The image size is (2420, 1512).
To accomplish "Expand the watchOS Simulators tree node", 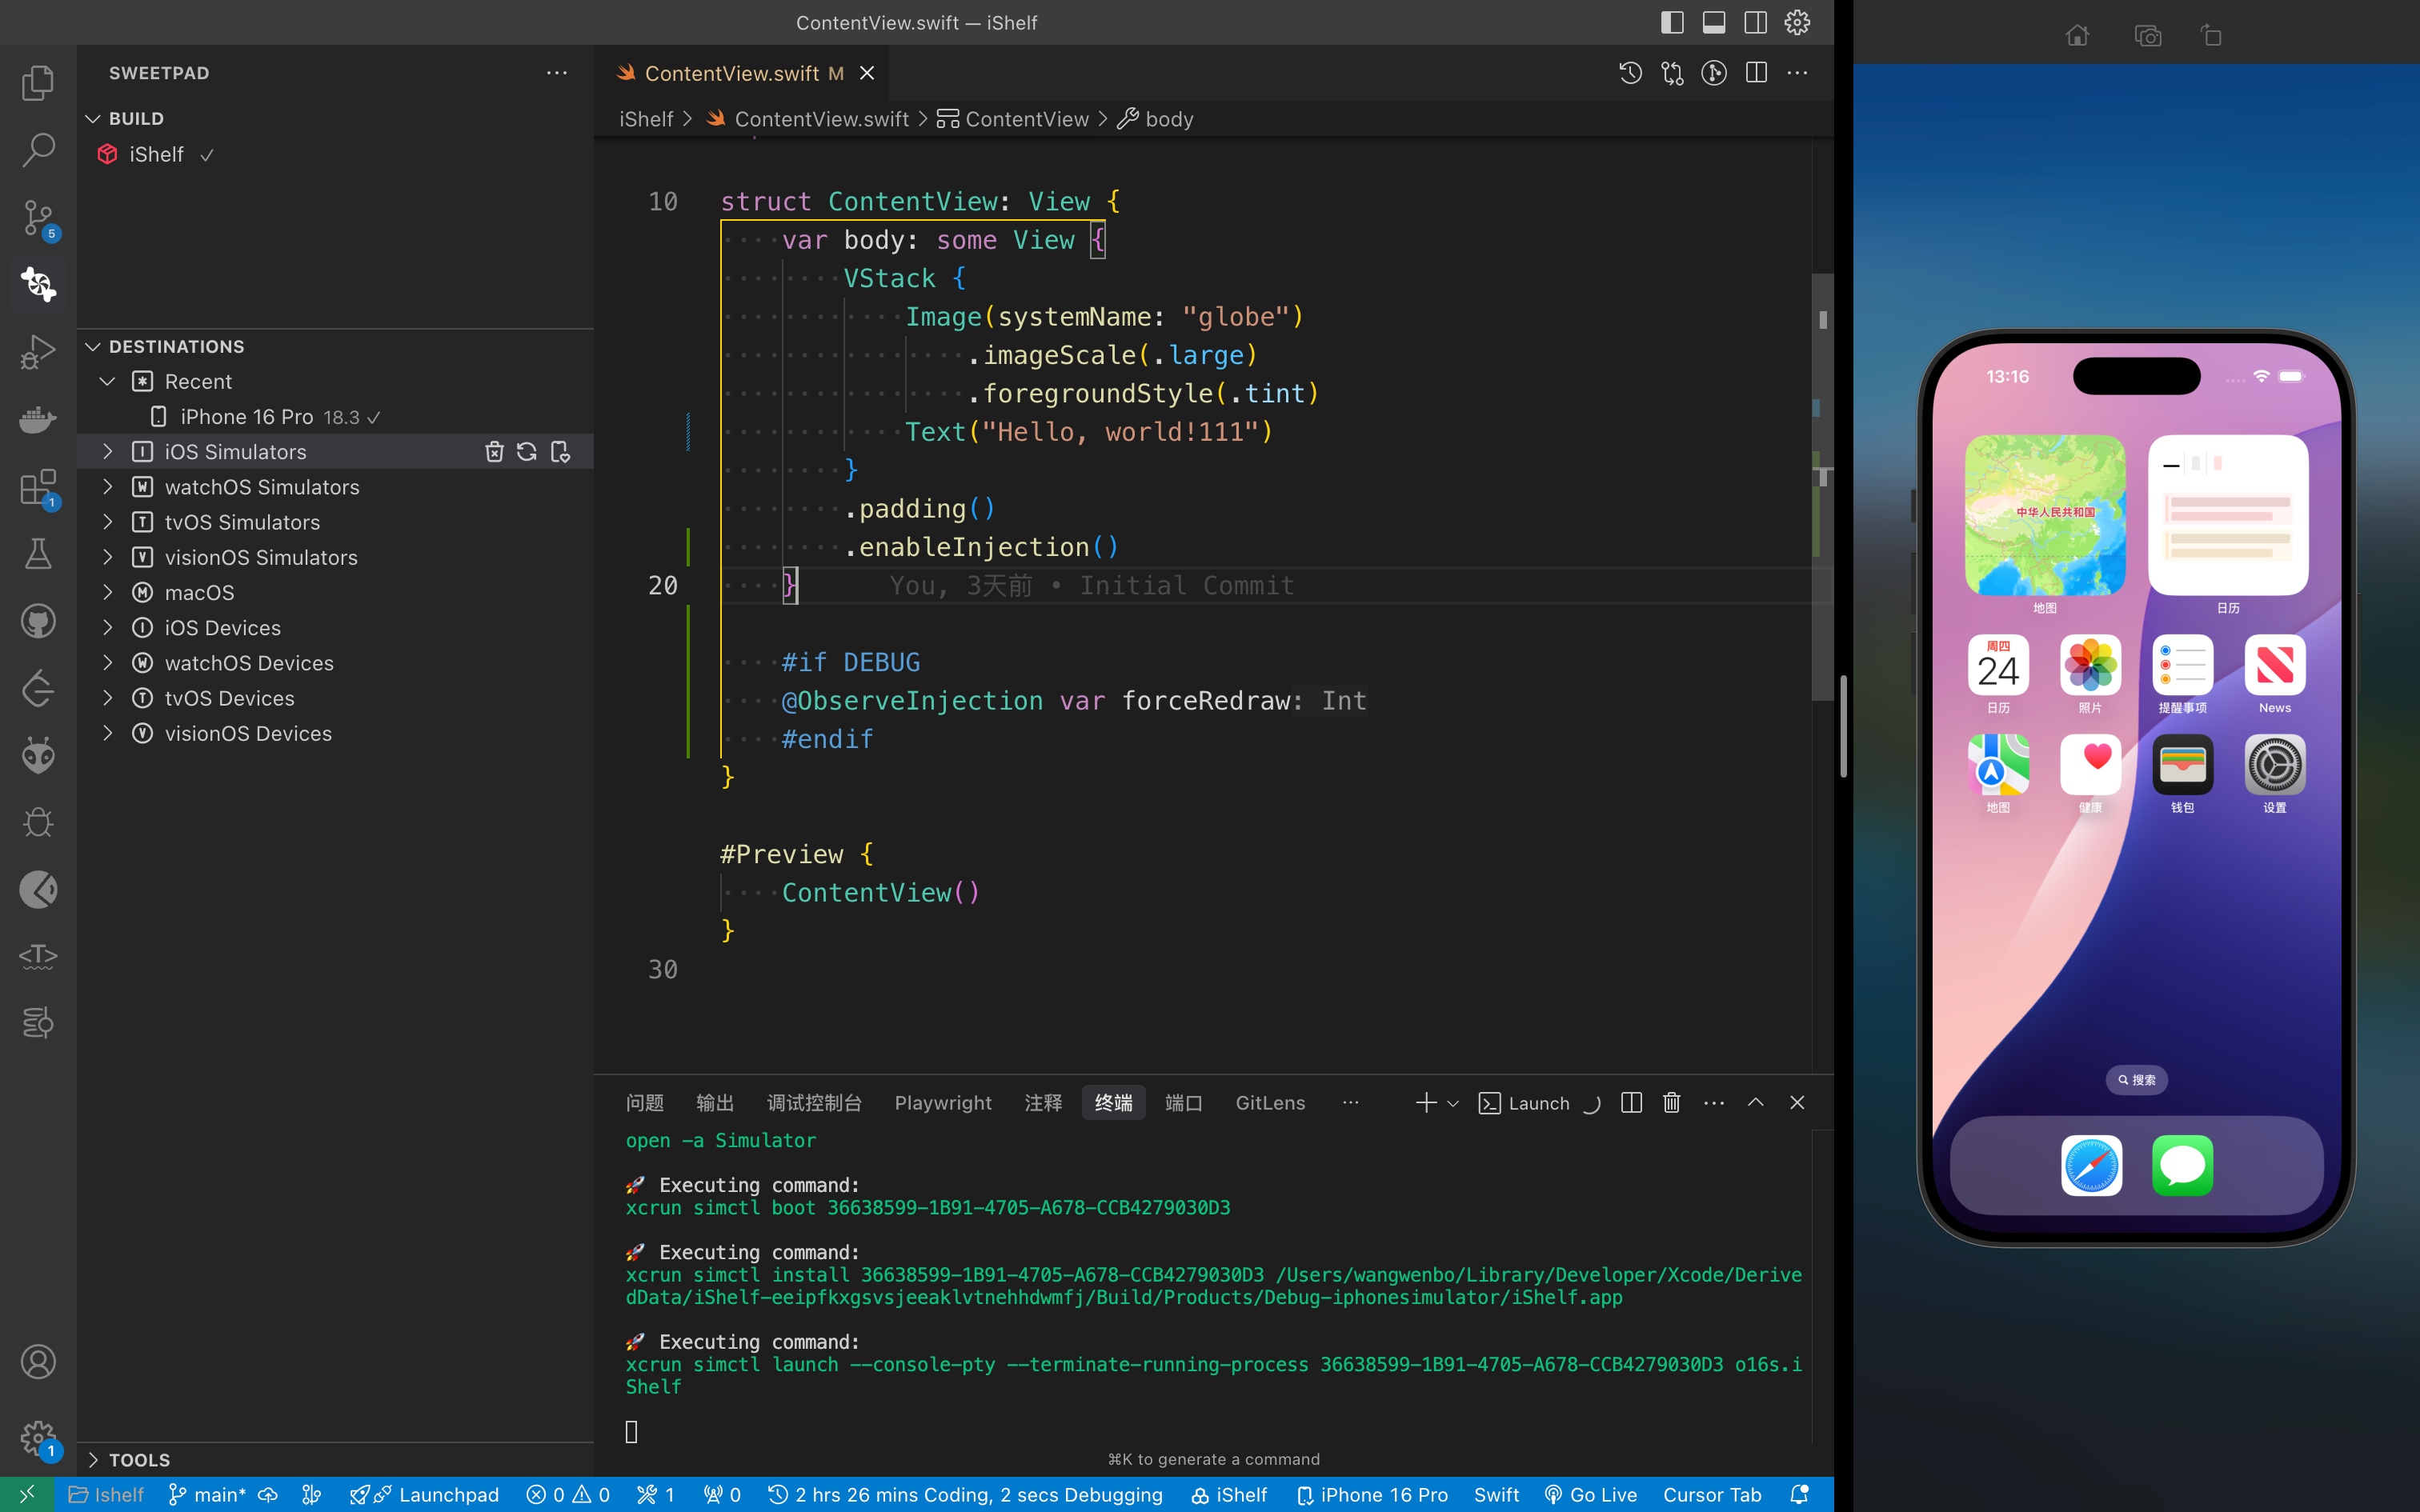I will tap(108, 487).
